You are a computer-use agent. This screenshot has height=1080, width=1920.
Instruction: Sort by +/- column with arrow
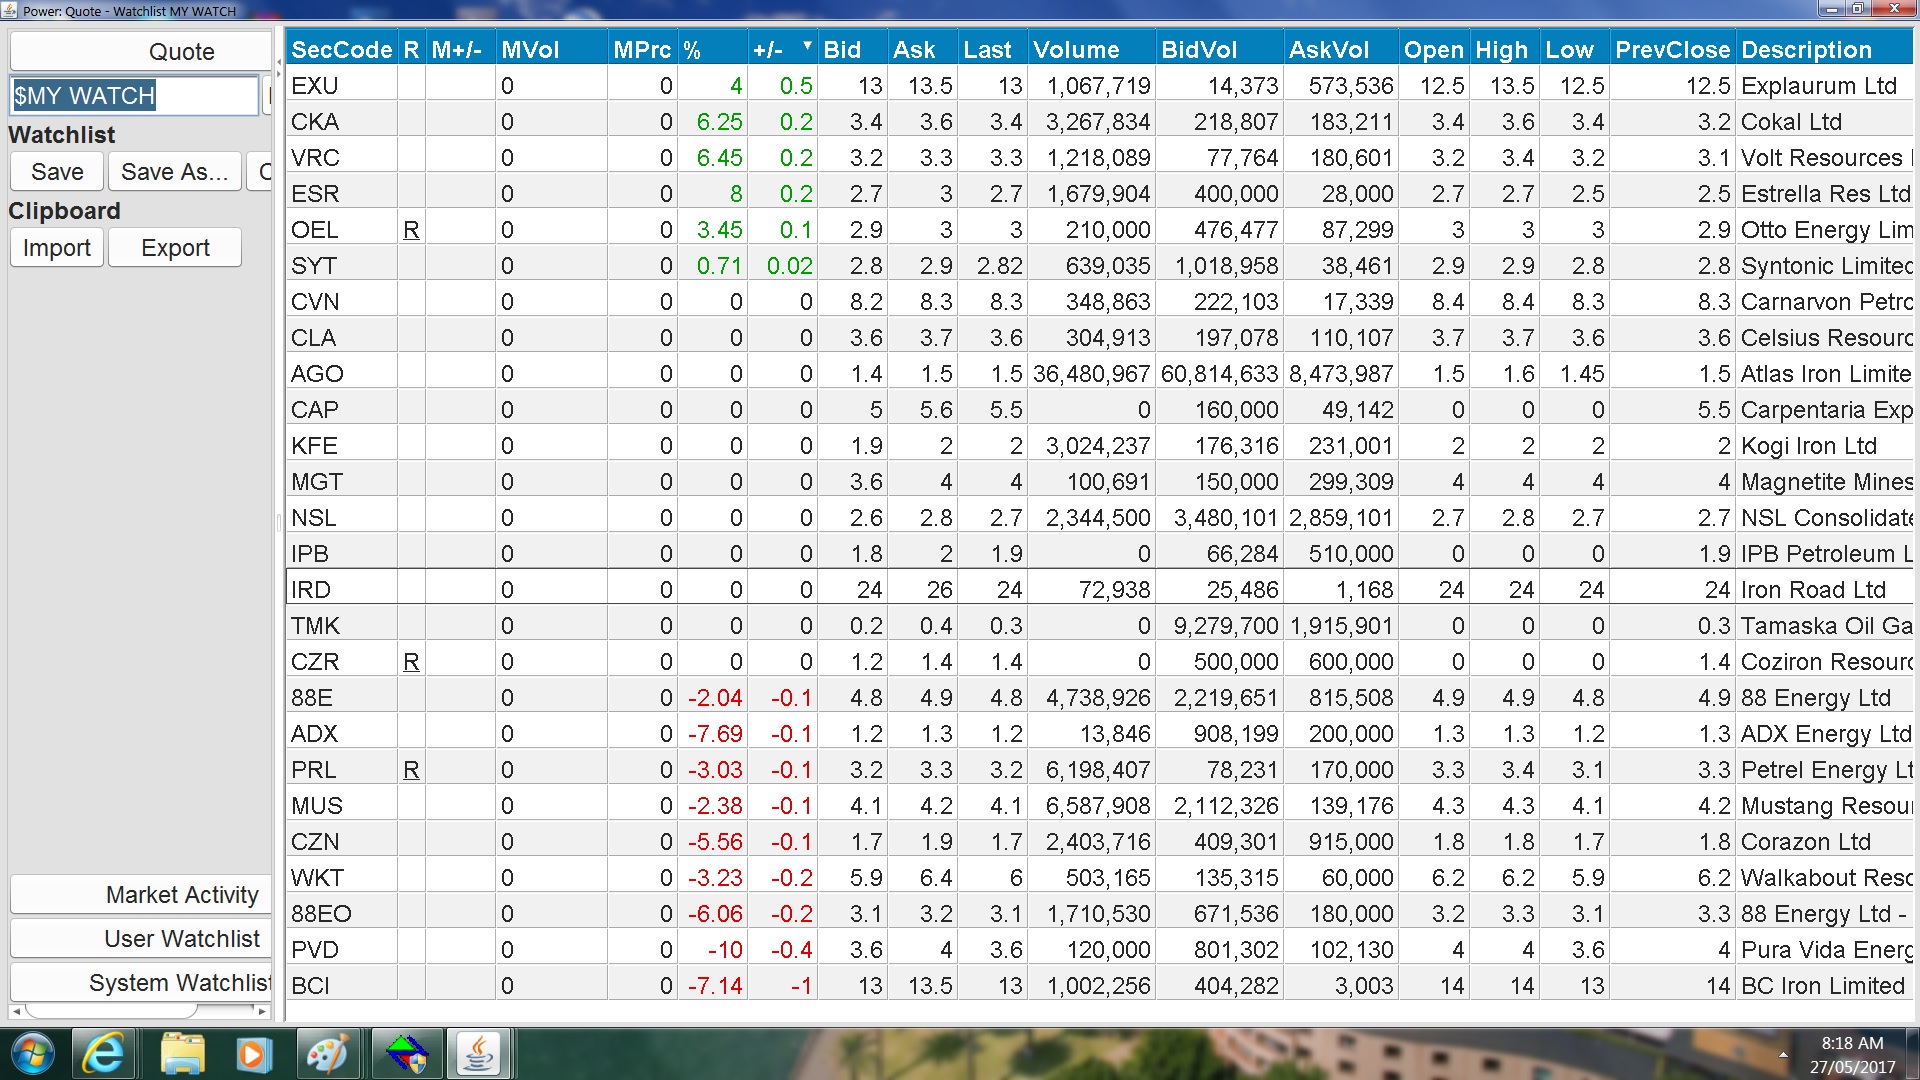point(782,50)
